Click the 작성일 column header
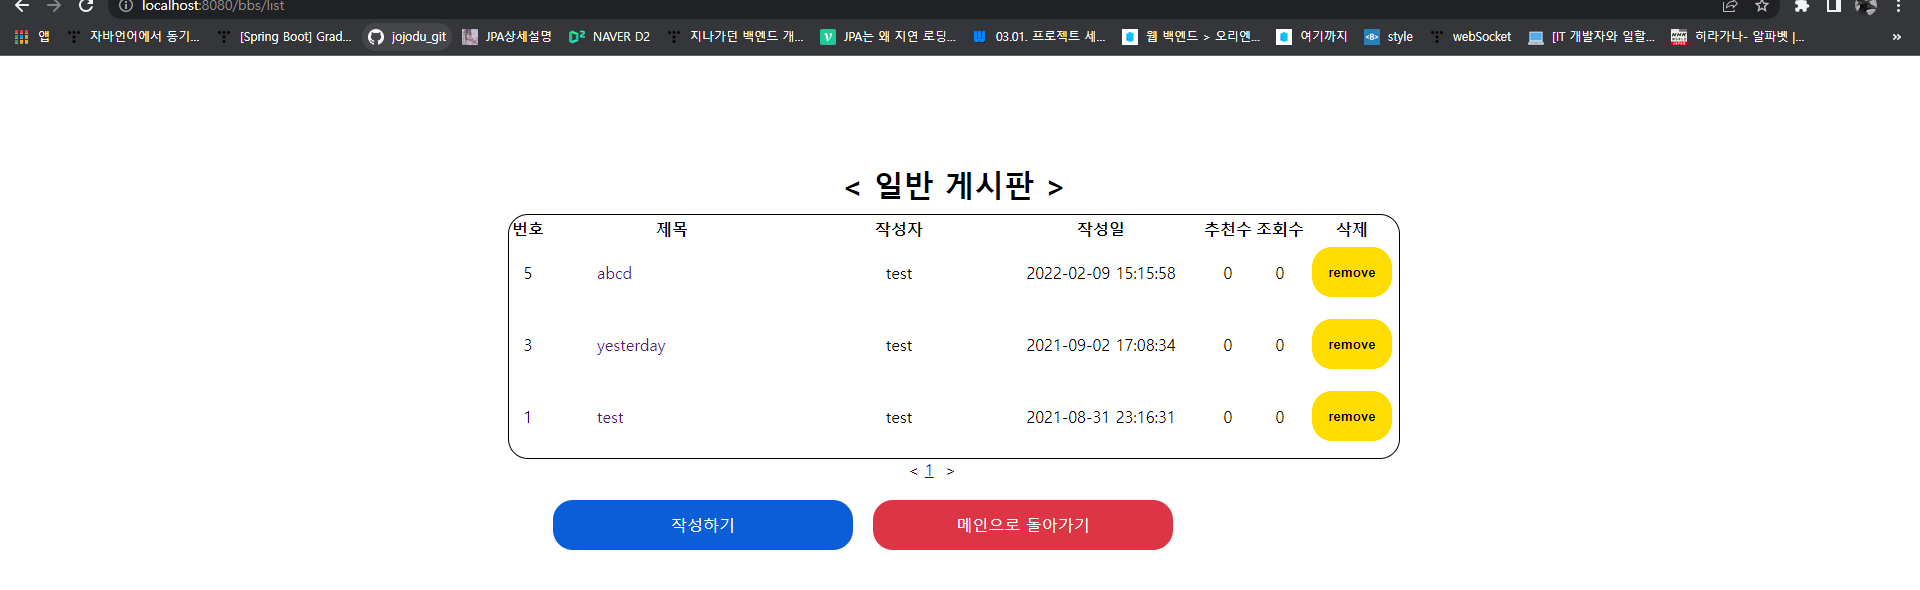The height and width of the screenshot is (590, 1920). point(1101,229)
